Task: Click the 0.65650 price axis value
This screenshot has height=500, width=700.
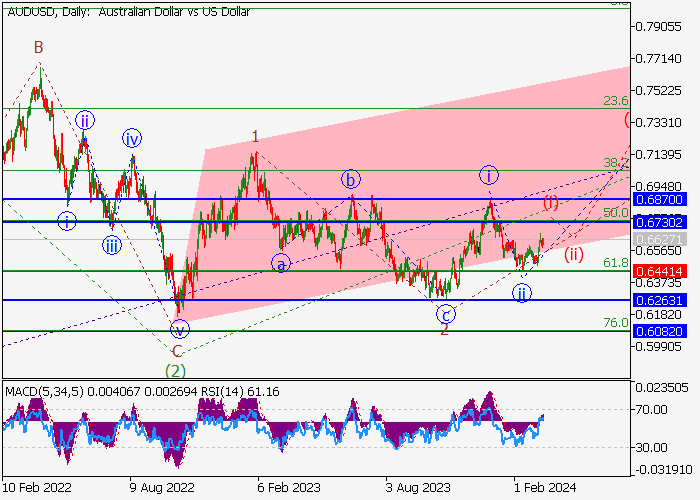Action: [658, 250]
